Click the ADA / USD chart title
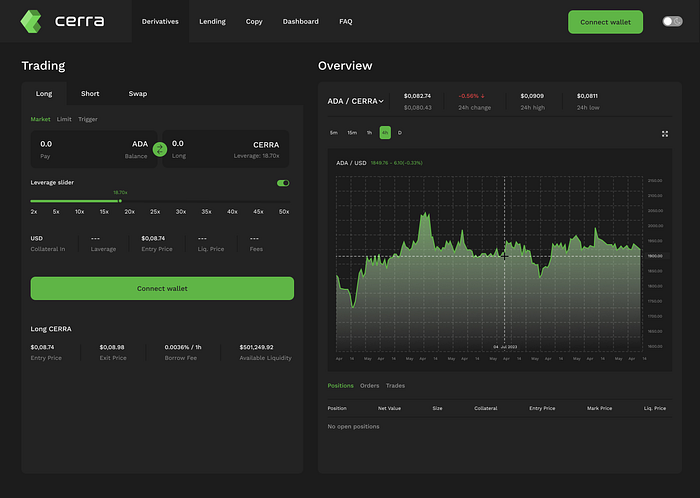Viewport: 700px width, 498px height. pos(351,163)
